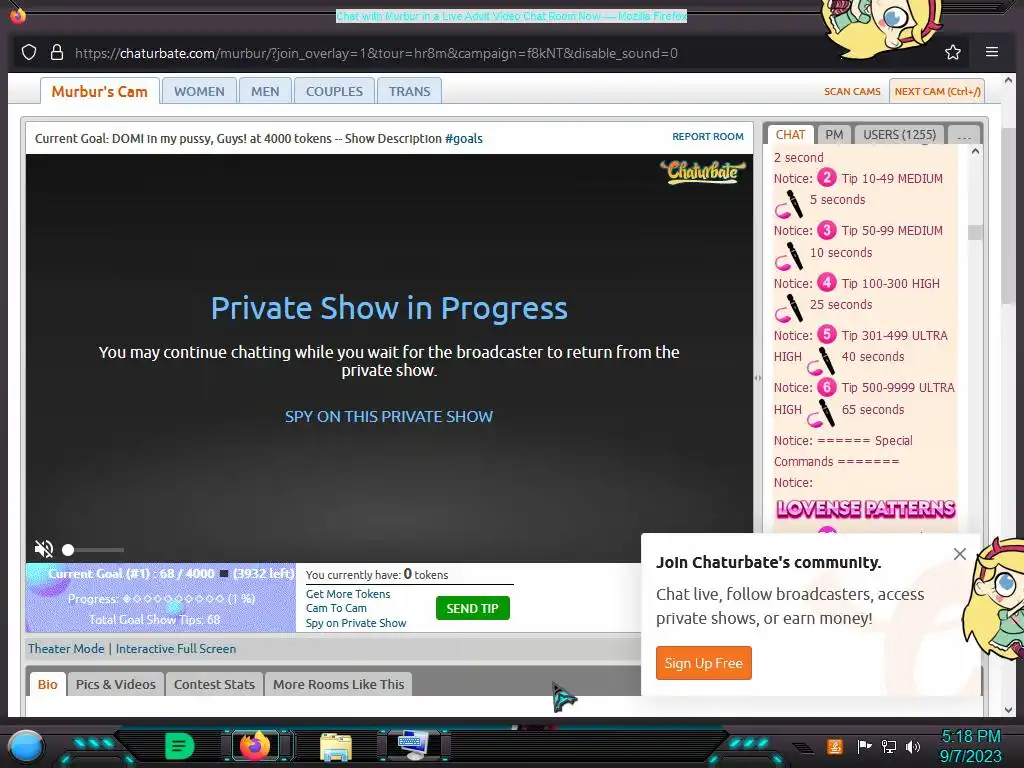Viewport: 1024px width, 768px height.
Task: Open the WOMEN tab
Action: pos(199,91)
